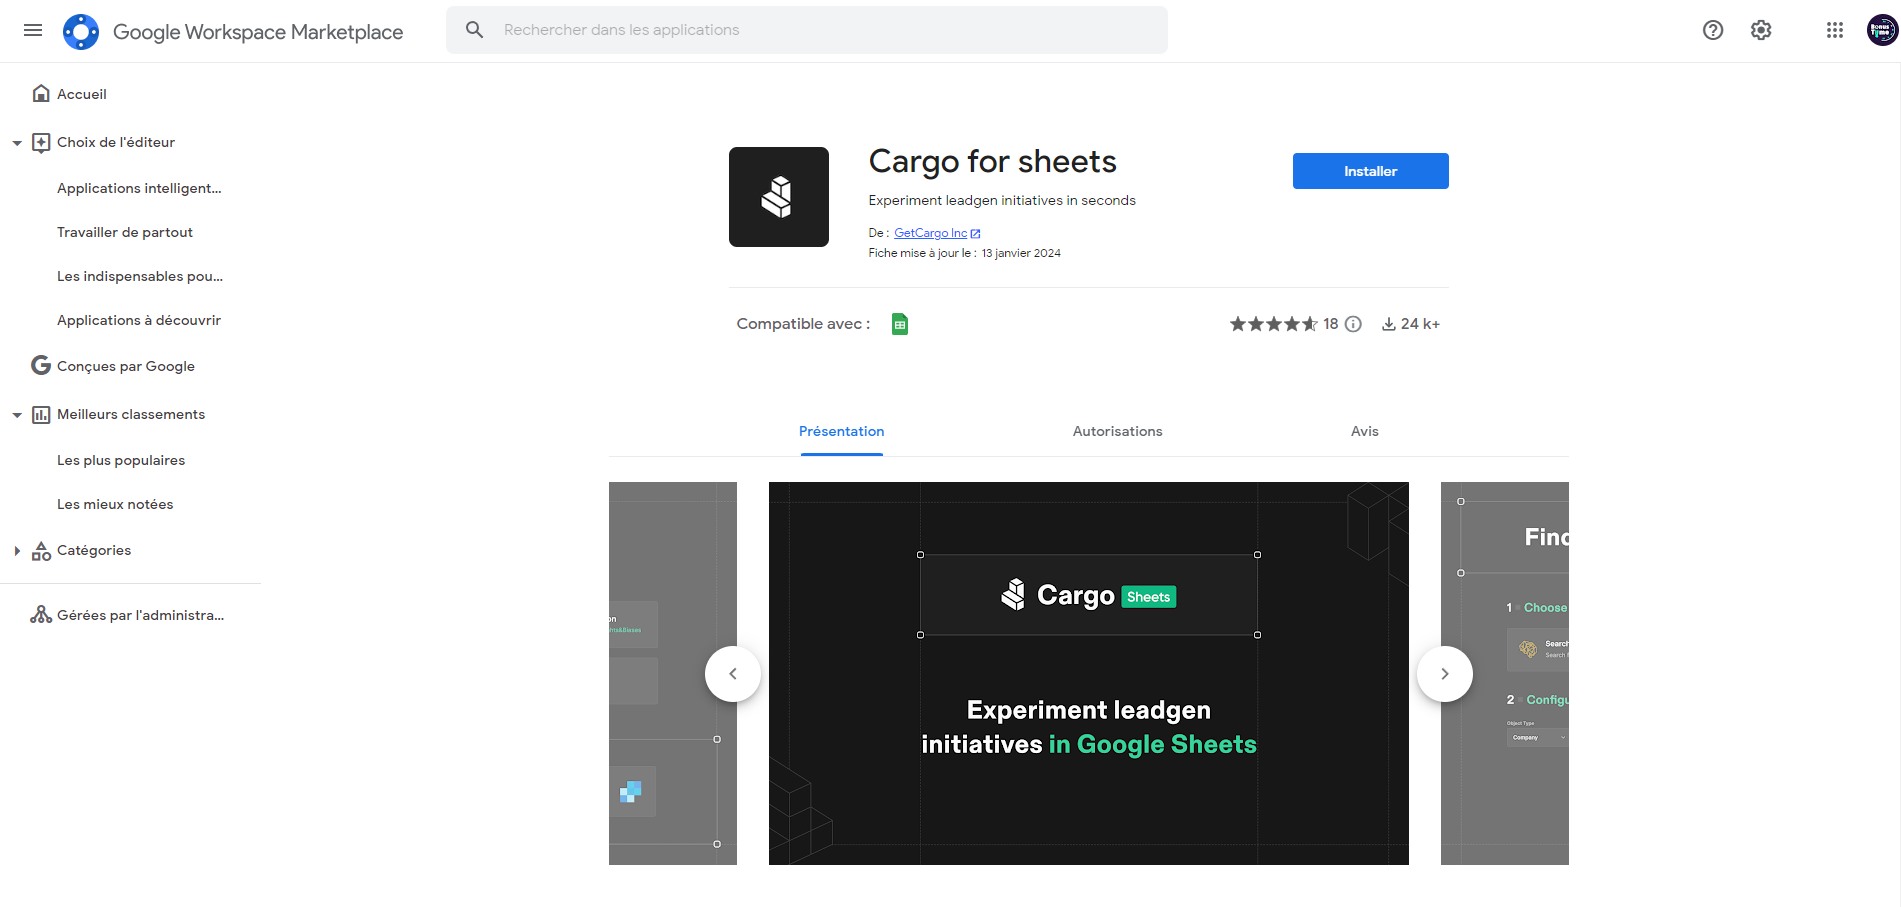The image size is (1901, 907).
Task: Open Applications à découvrir category
Action: click(x=139, y=320)
